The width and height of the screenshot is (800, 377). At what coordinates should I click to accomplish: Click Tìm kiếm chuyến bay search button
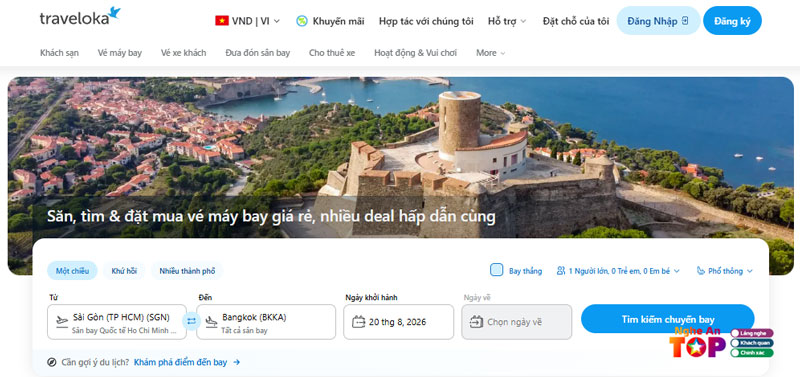pos(667,319)
